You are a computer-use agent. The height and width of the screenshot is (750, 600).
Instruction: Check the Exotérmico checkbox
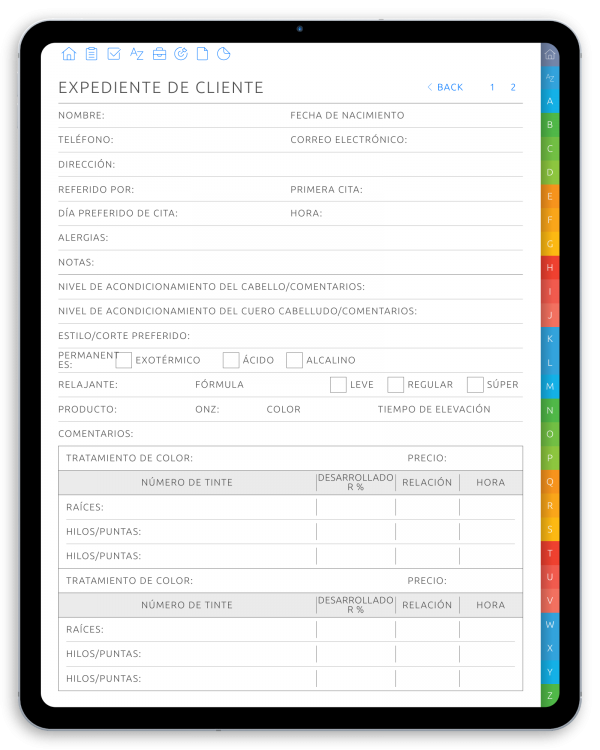click(x=123, y=360)
